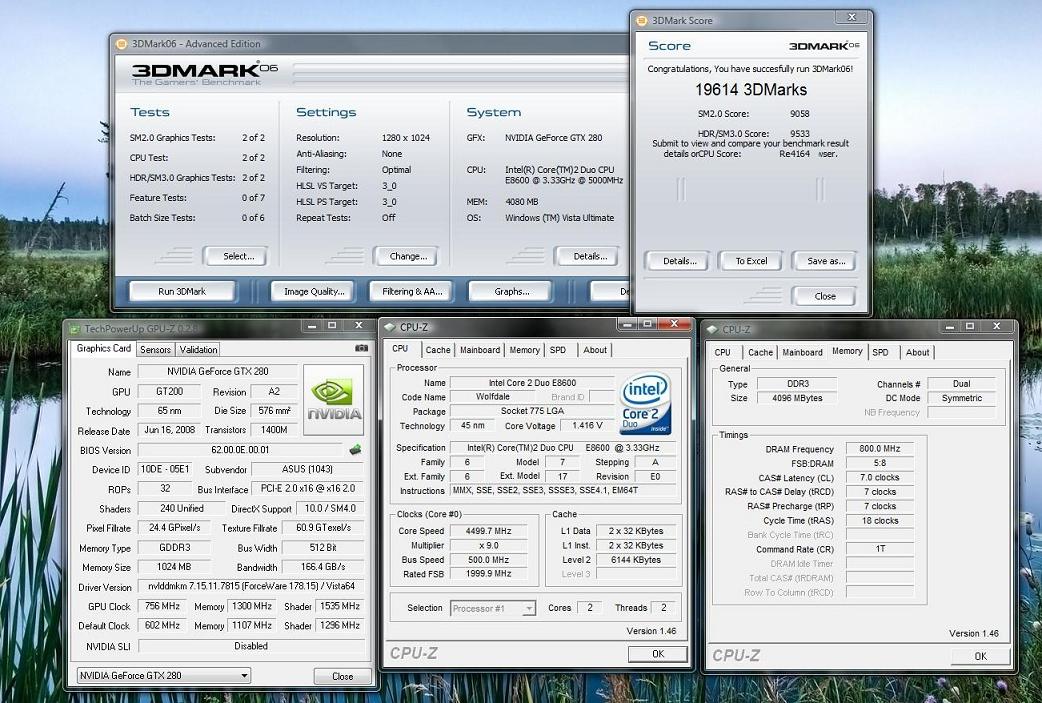Click OK in center CPU-Z window

(x=658, y=654)
